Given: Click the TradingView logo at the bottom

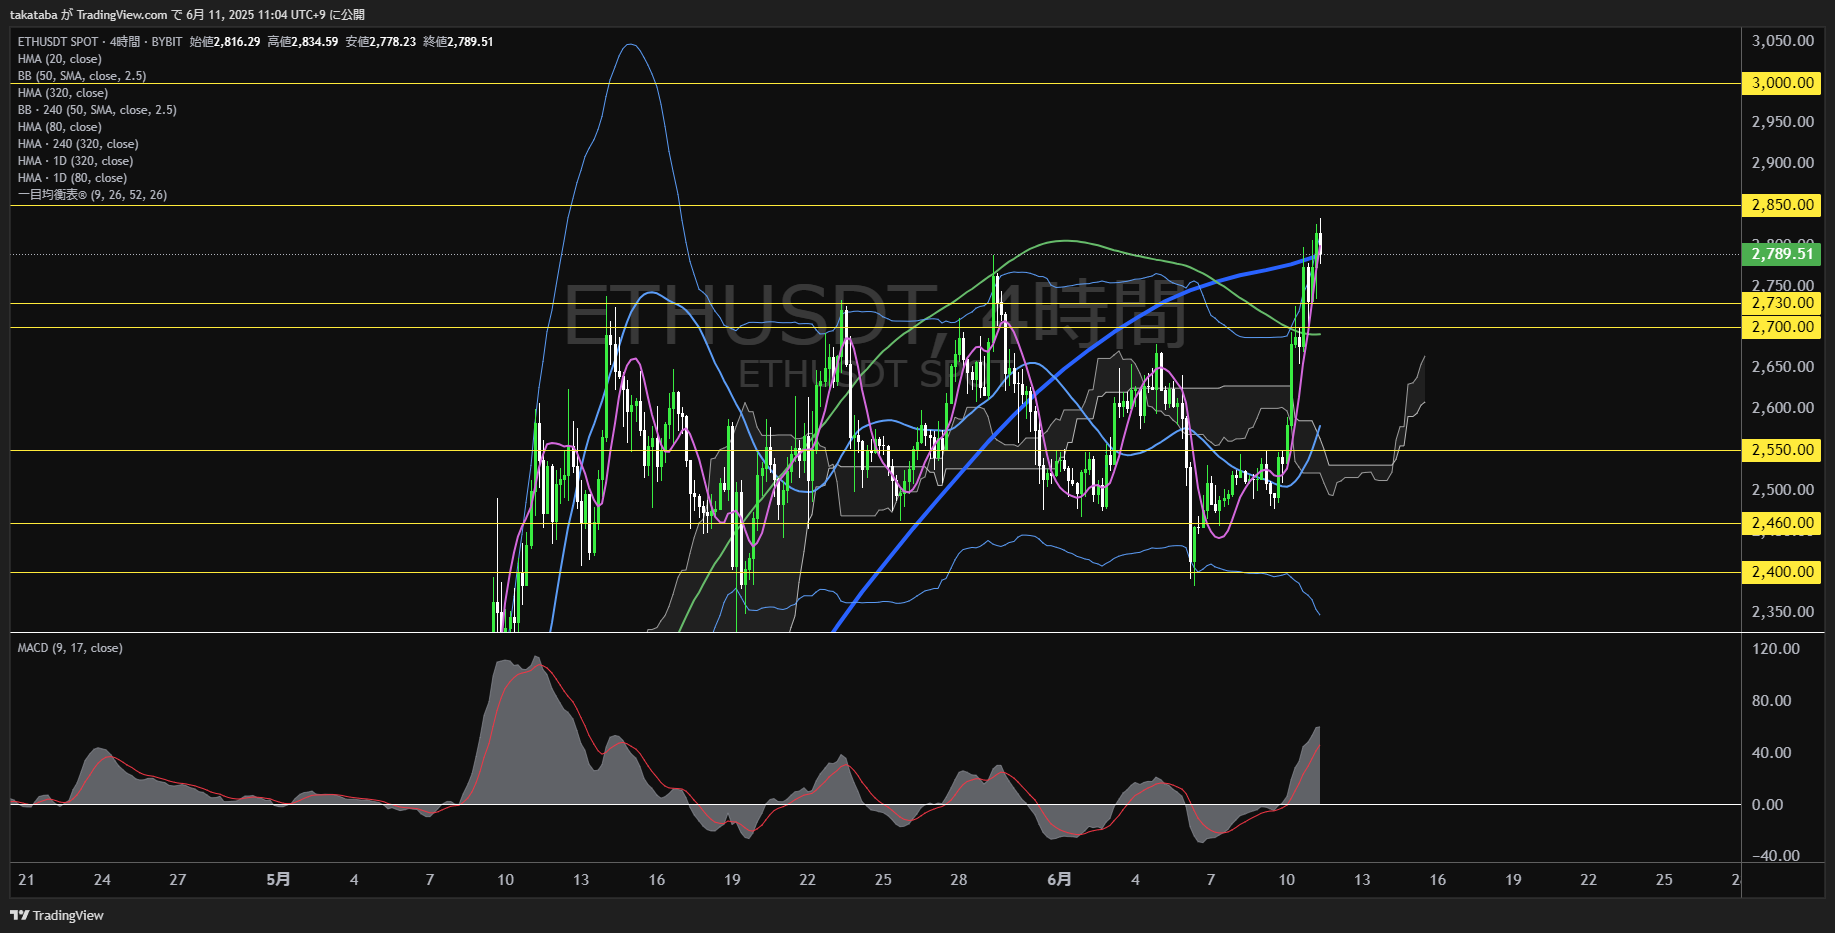Looking at the screenshot, I should pyautogui.click(x=57, y=915).
